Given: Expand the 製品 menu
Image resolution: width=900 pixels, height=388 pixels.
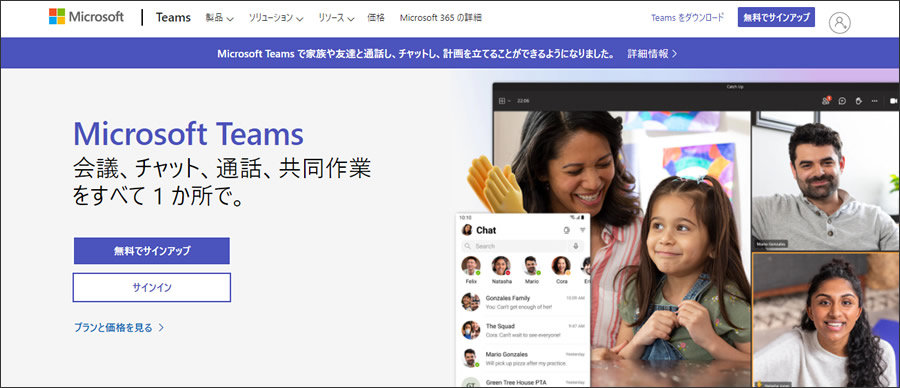Looking at the screenshot, I should coord(219,18).
